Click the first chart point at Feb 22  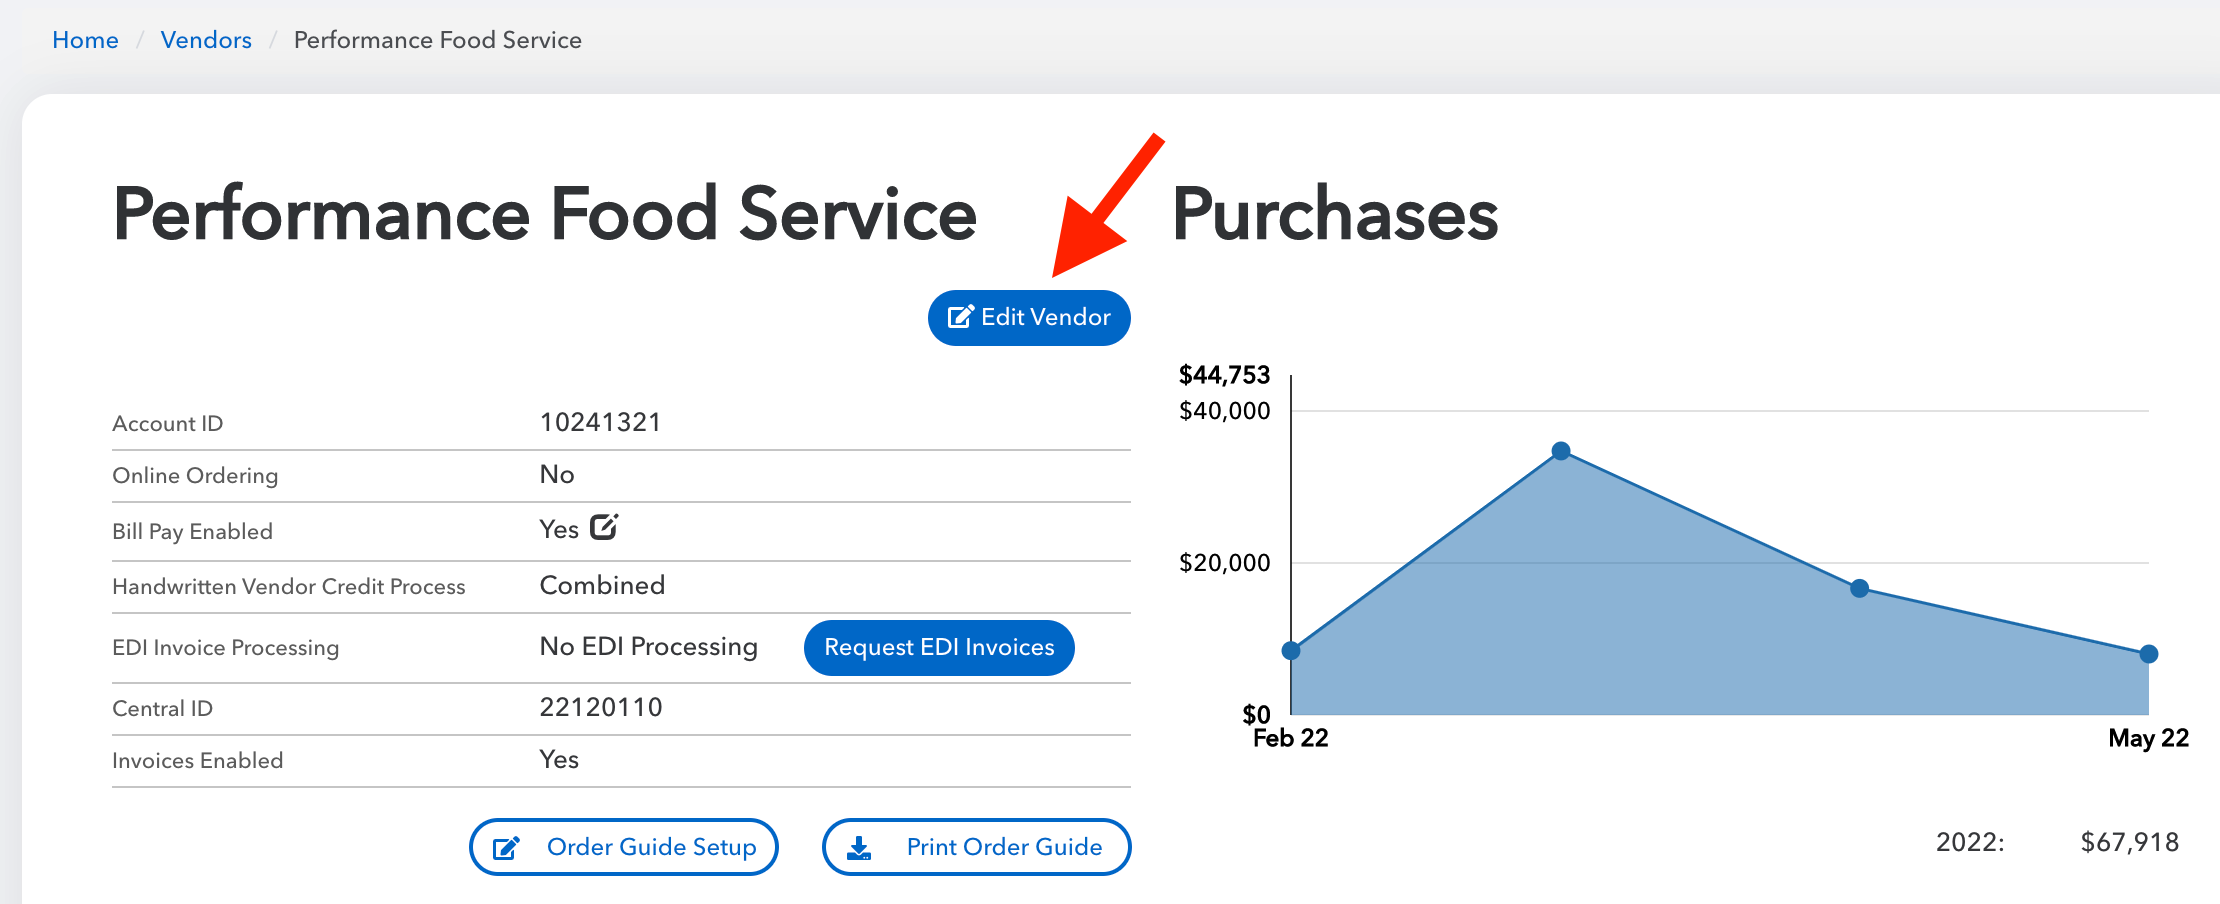(x=1291, y=651)
